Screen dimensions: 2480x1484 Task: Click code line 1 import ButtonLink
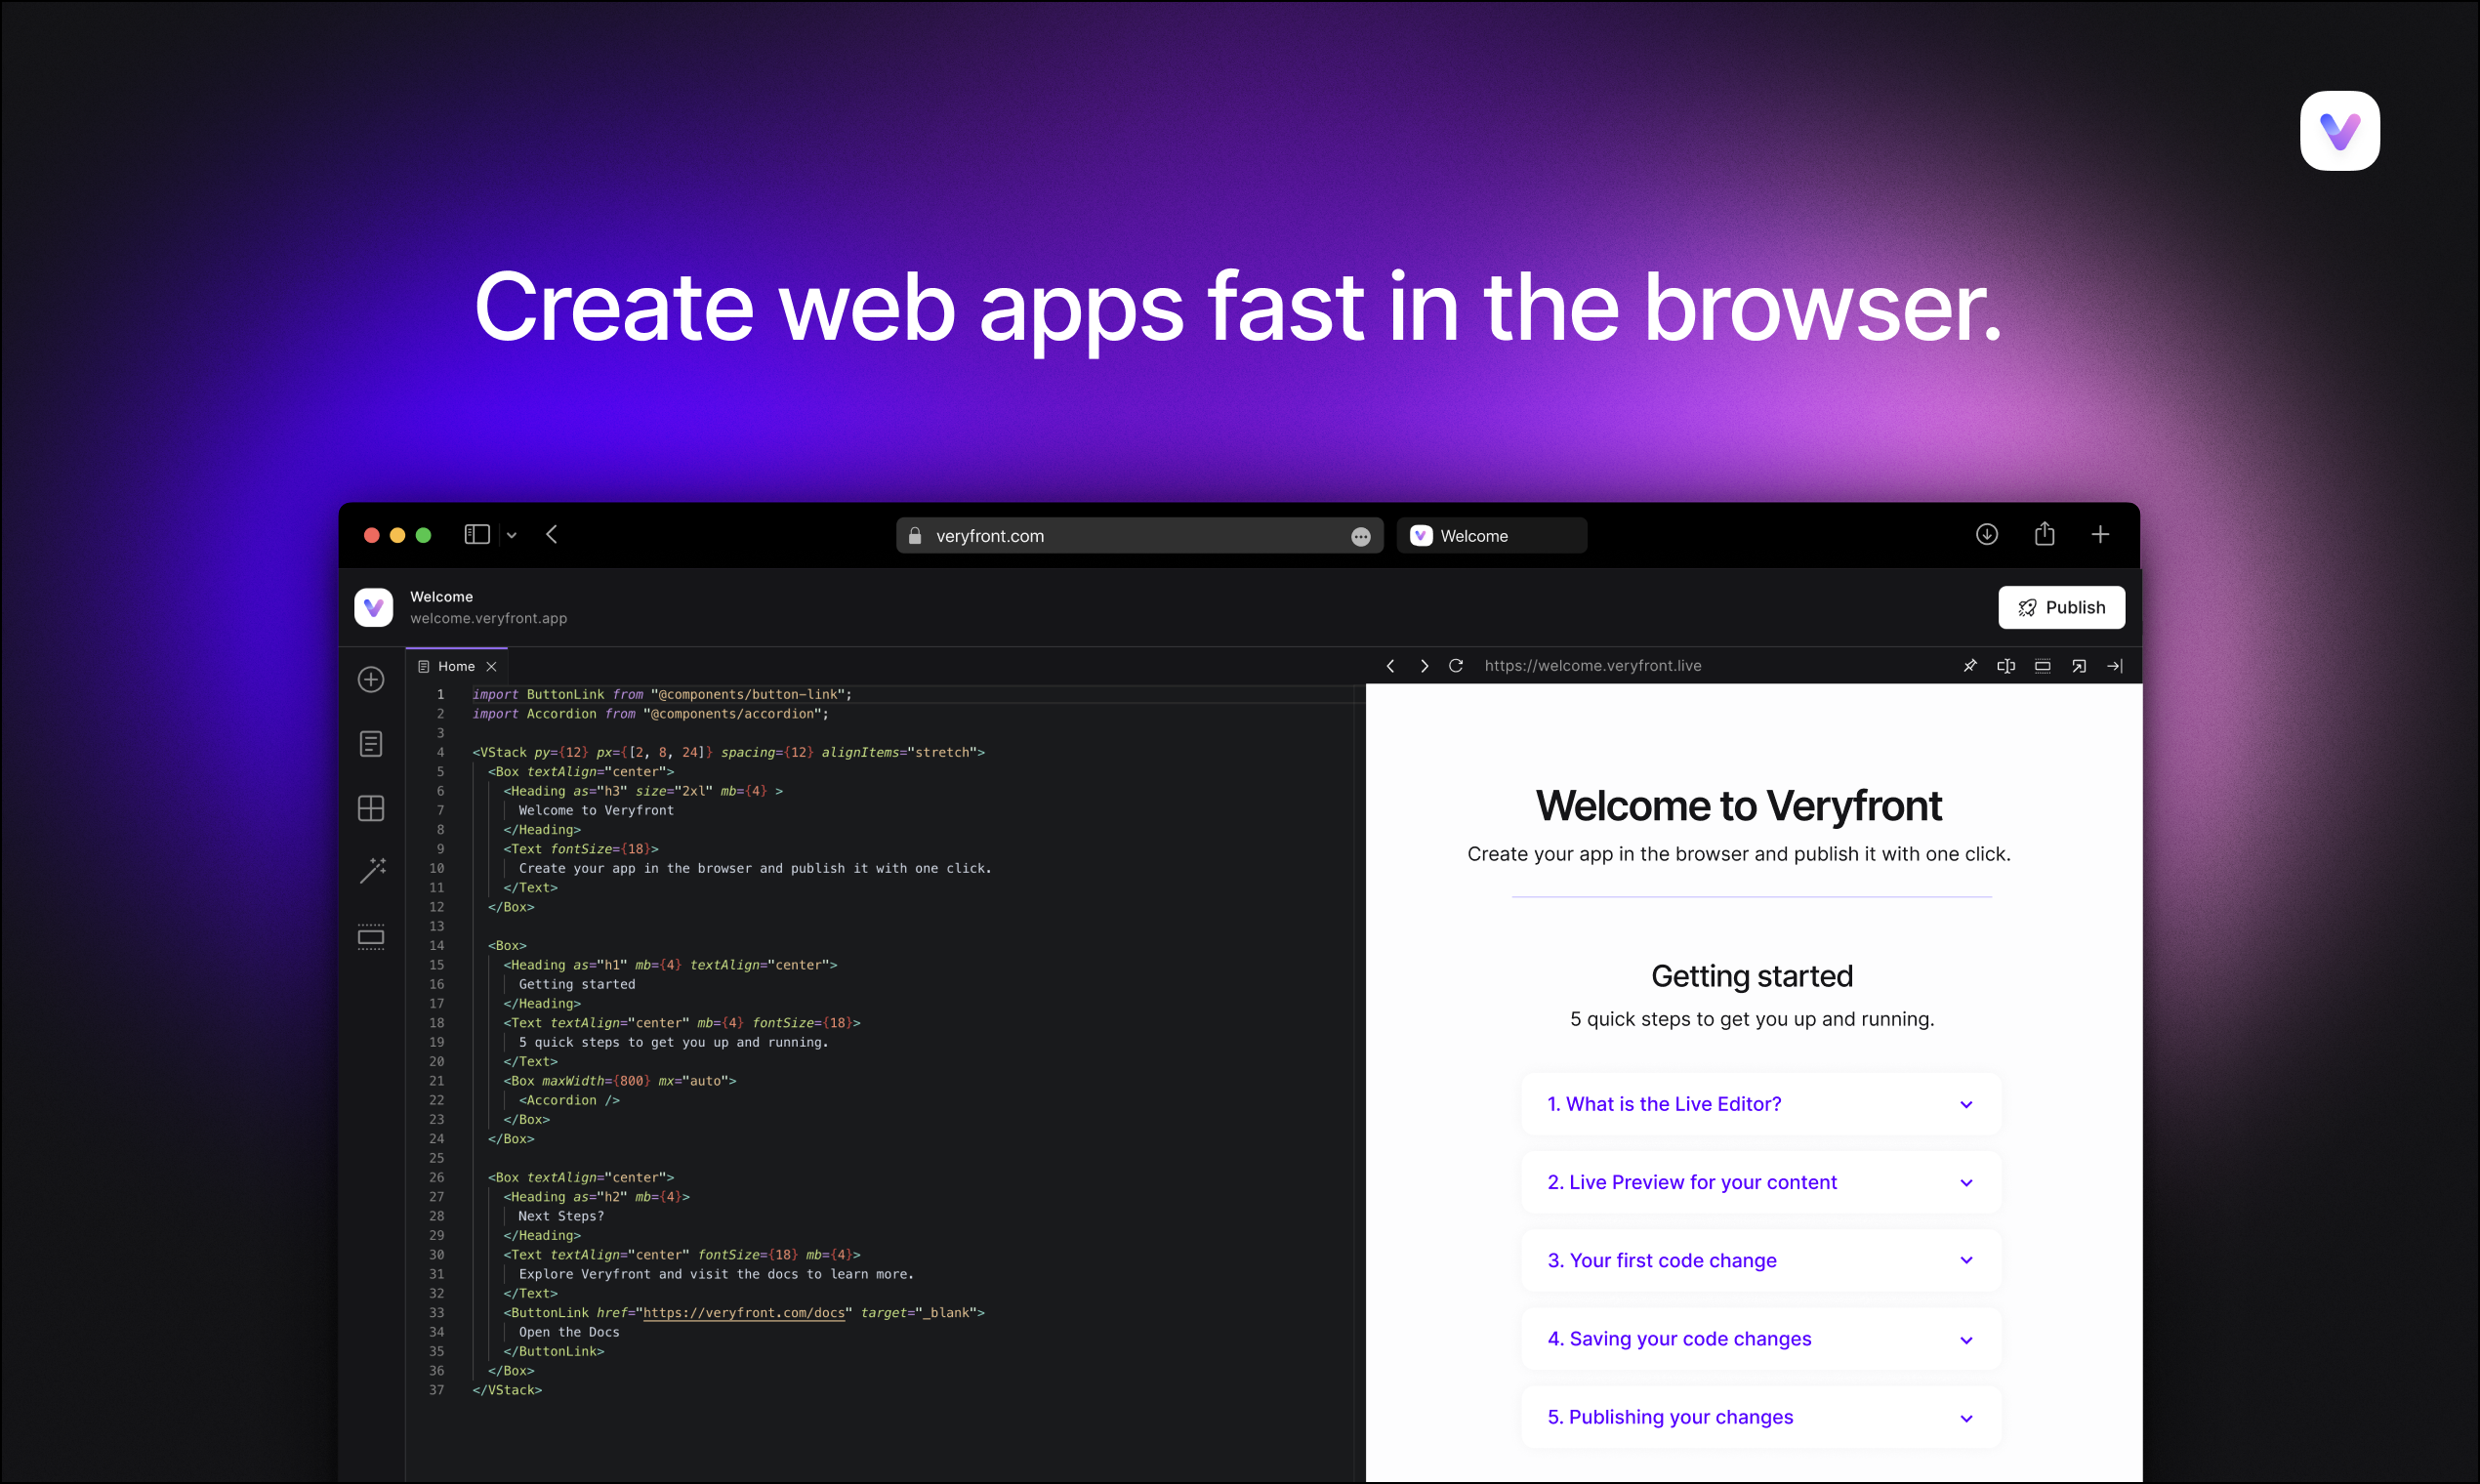click(x=661, y=694)
